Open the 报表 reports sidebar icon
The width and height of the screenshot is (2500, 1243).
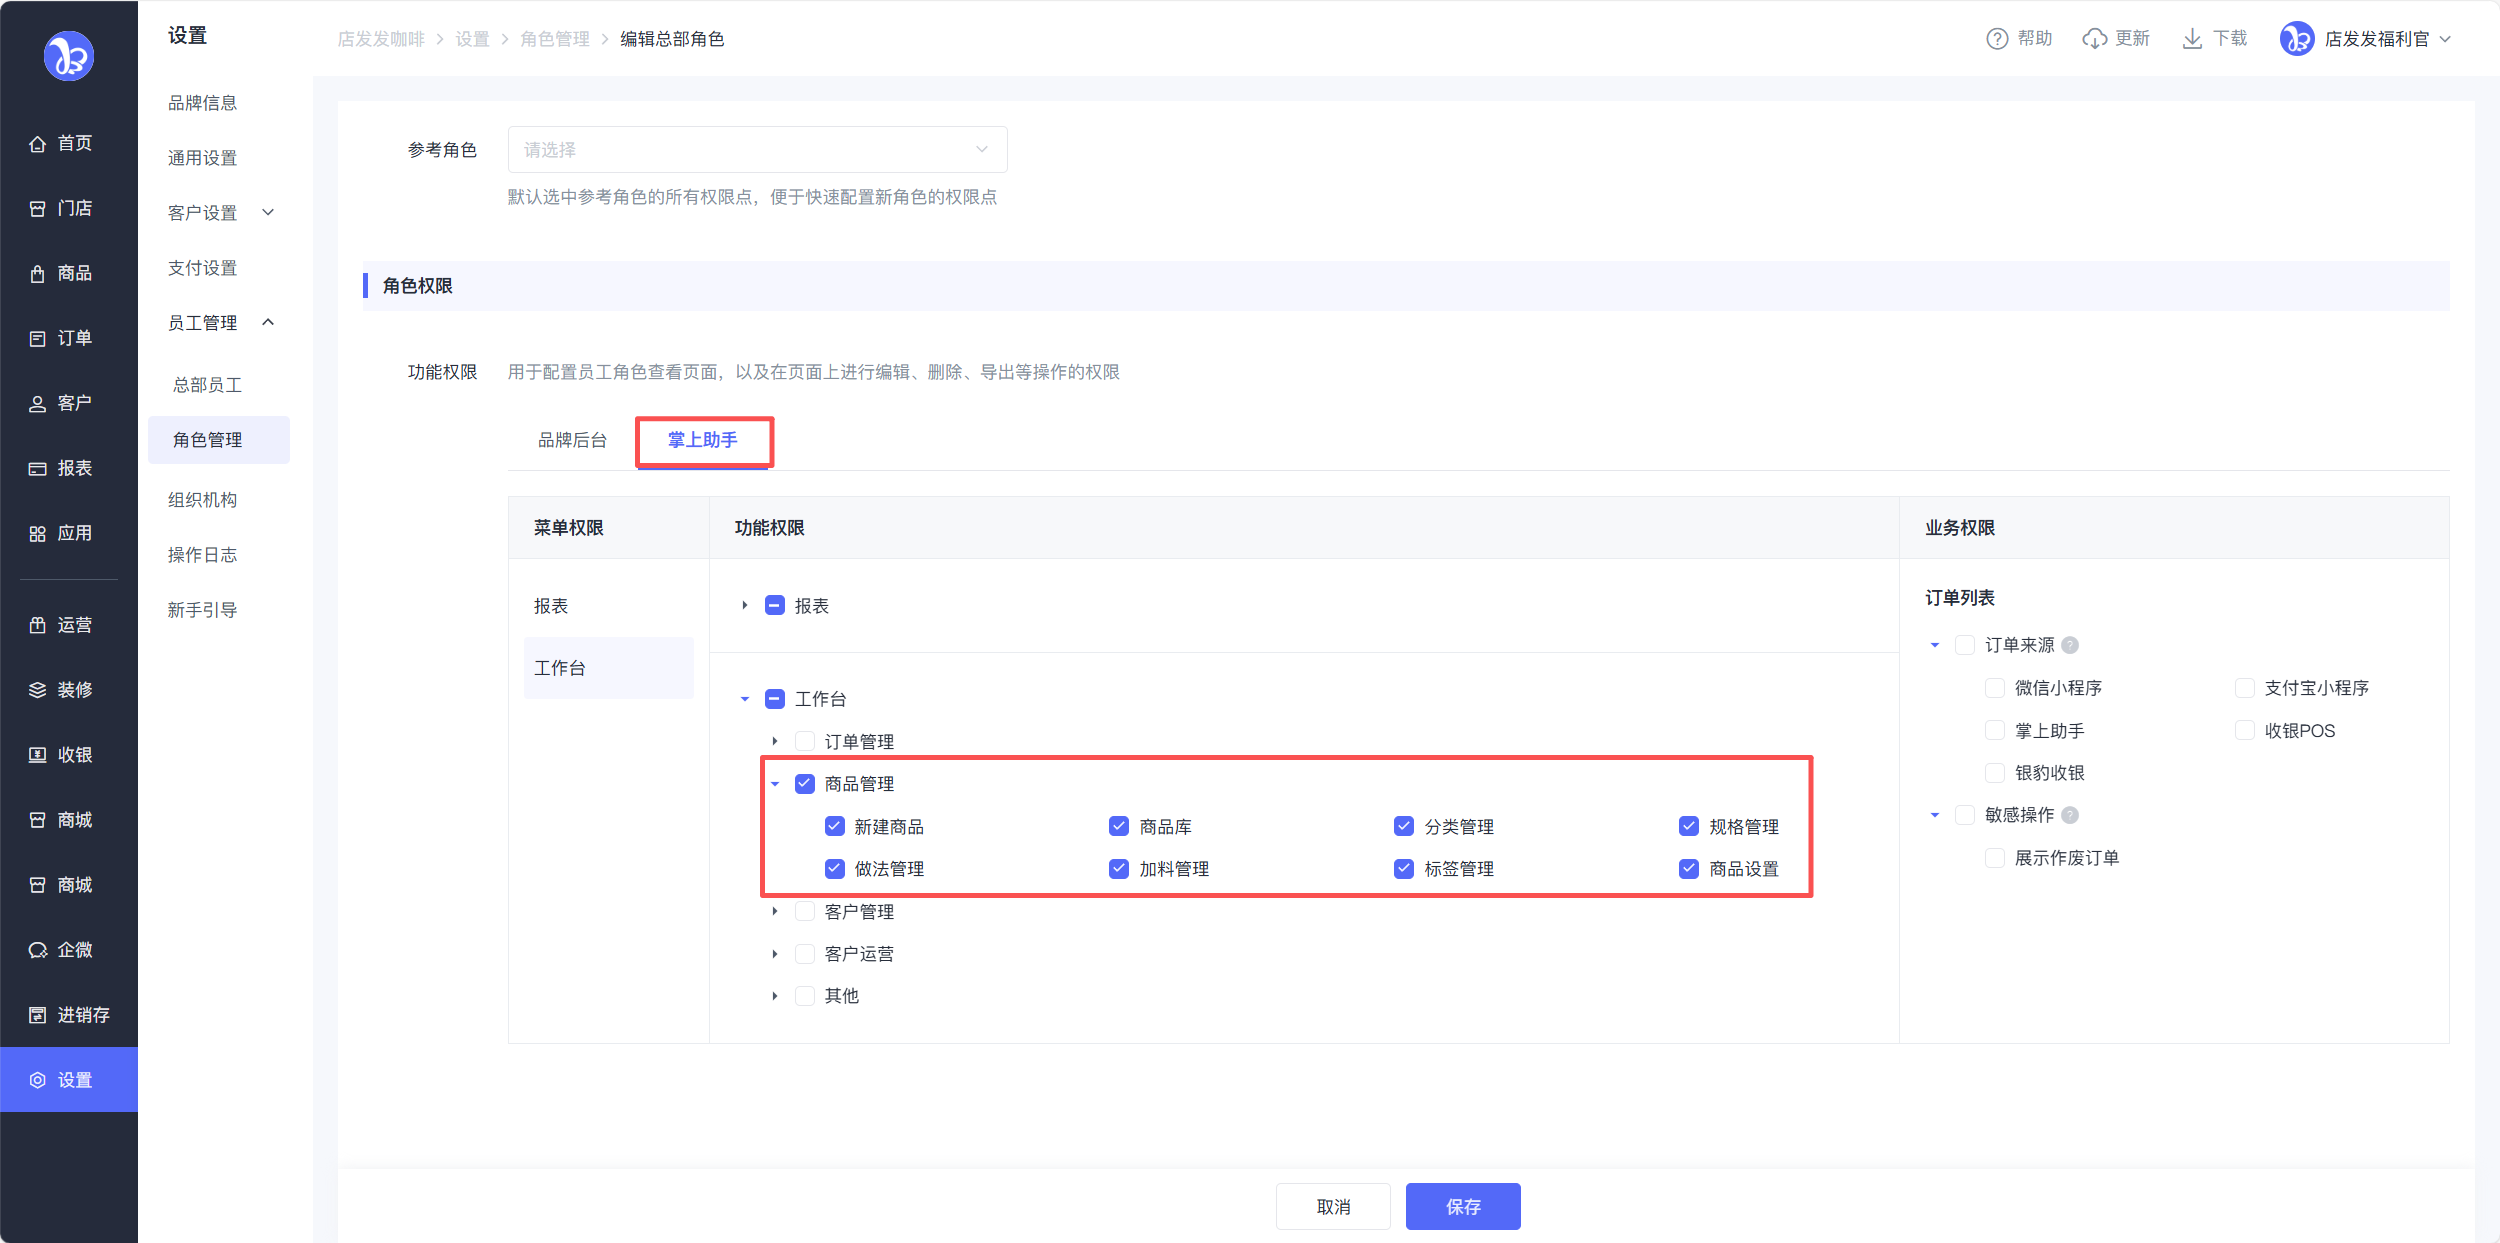coord(38,469)
